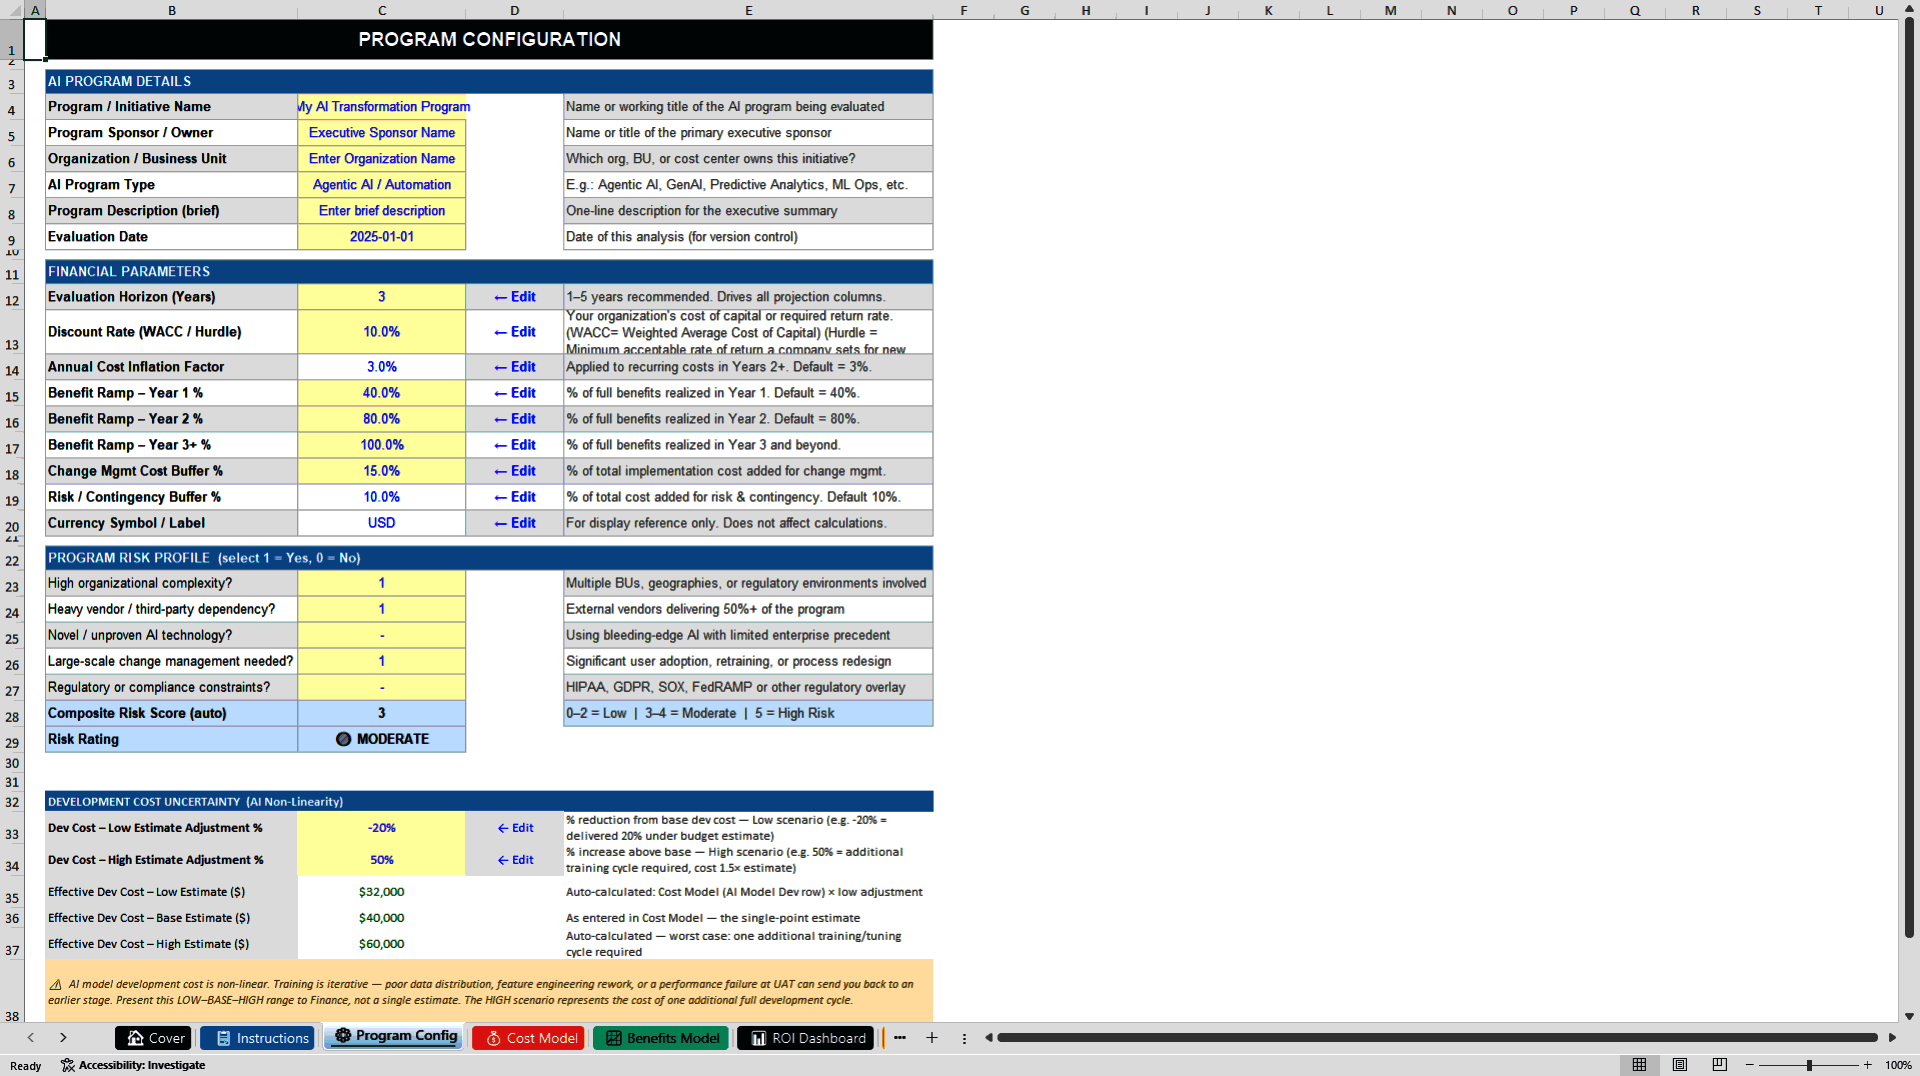Viewport: 1920px width, 1076px height.
Task: Click vertical scroll up arrow
Action: 1909,10
